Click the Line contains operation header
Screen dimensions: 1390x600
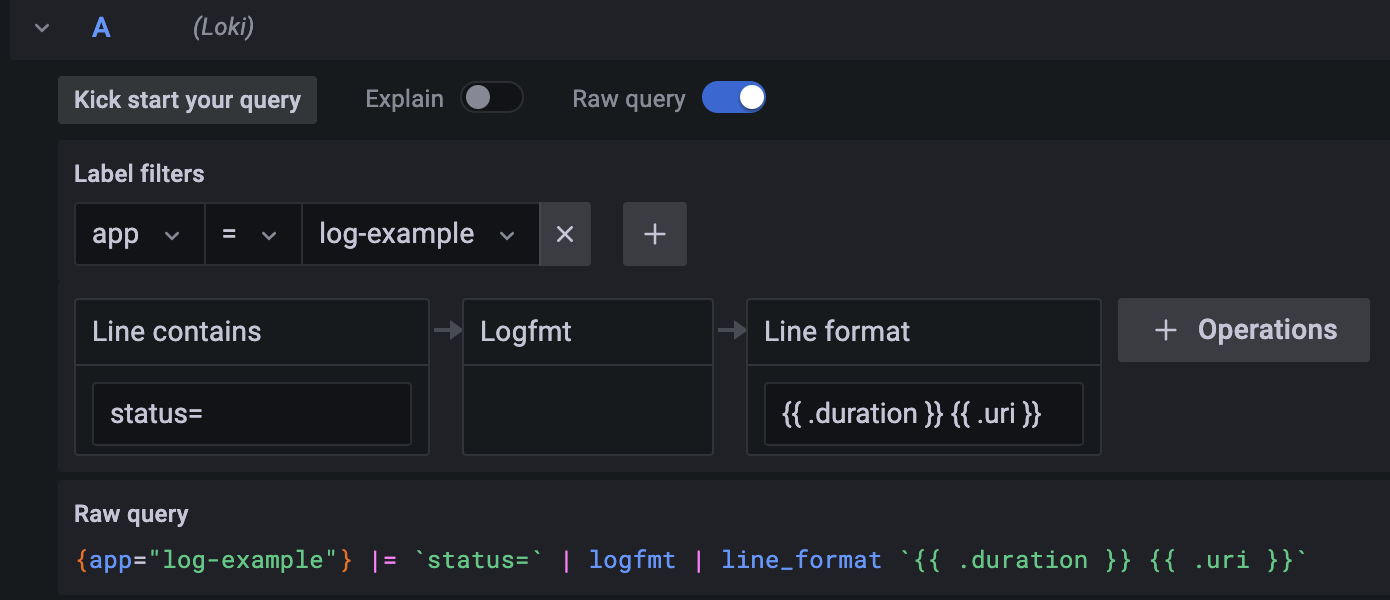point(251,332)
